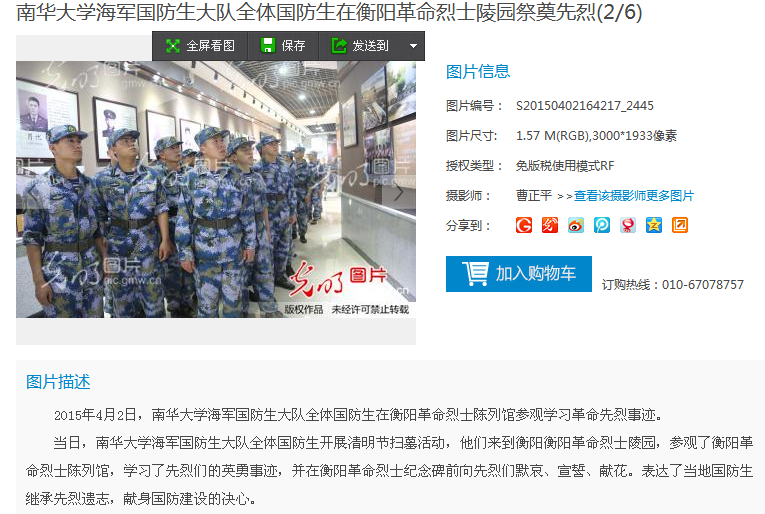Open the orange more-share options icon
This screenshot has width=765, height=514.
pyautogui.click(x=680, y=225)
